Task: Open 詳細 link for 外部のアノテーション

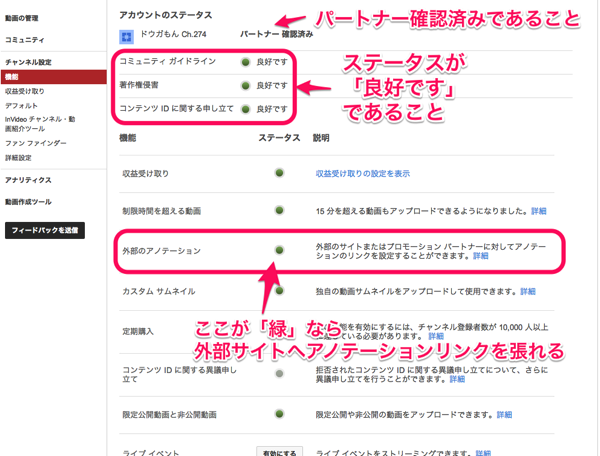Action: click(x=480, y=256)
